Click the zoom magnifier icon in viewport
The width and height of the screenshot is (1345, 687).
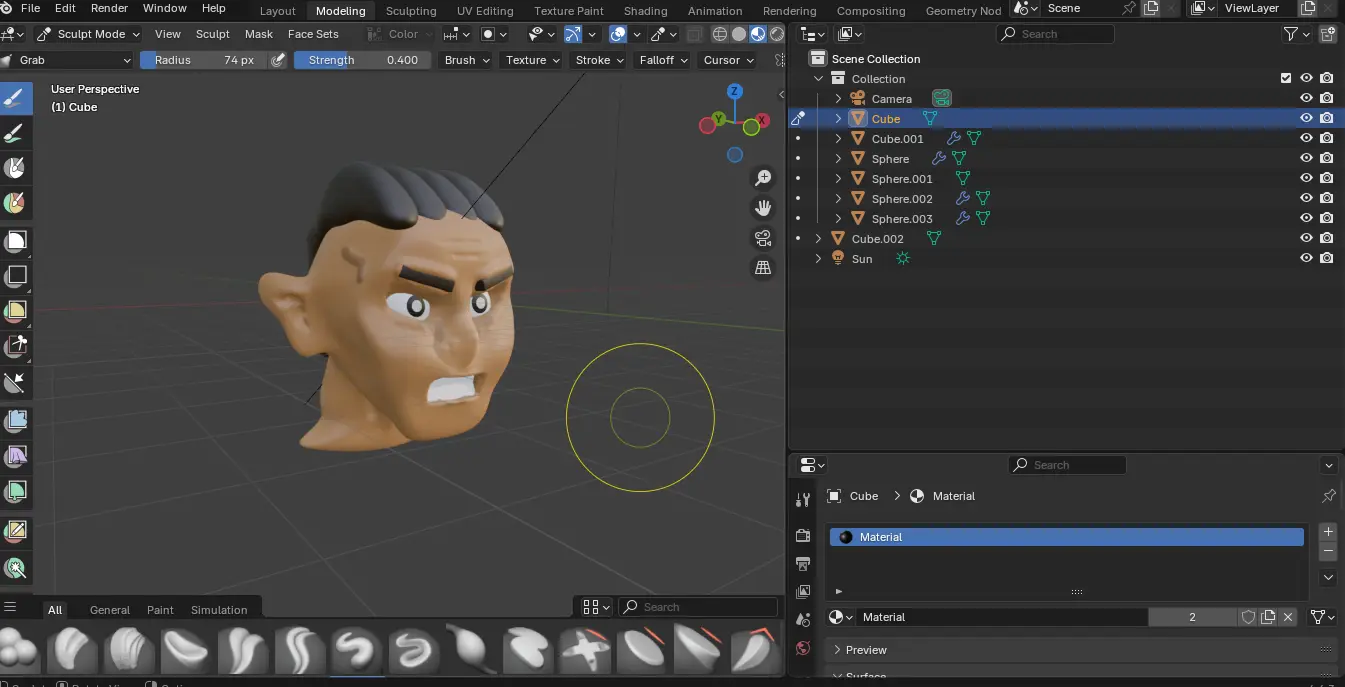point(763,178)
